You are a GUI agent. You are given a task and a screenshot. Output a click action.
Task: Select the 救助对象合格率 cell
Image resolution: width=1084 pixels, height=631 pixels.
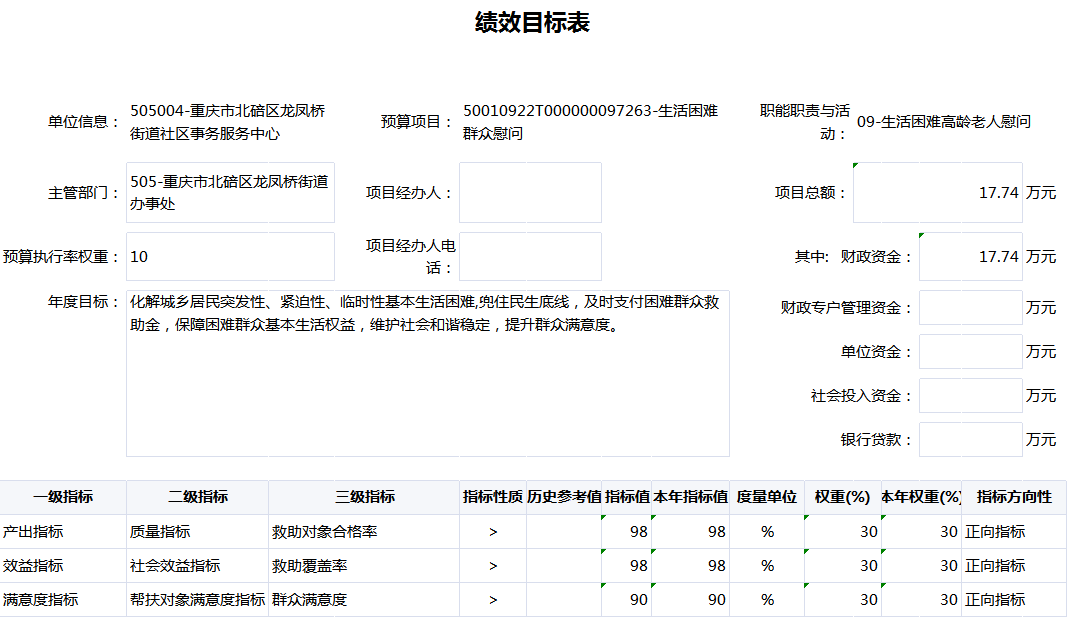pyautogui.click(x=364, y=531)
